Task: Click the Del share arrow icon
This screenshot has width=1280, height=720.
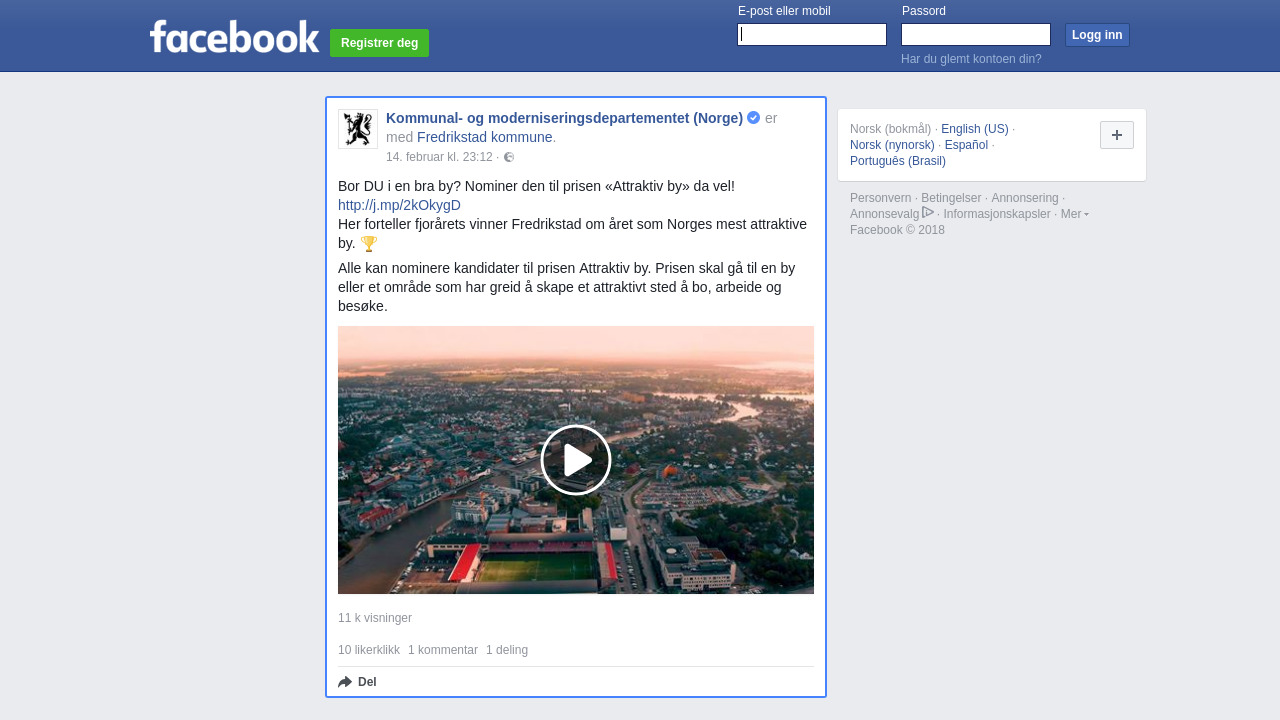Action: tap(345, 682)
